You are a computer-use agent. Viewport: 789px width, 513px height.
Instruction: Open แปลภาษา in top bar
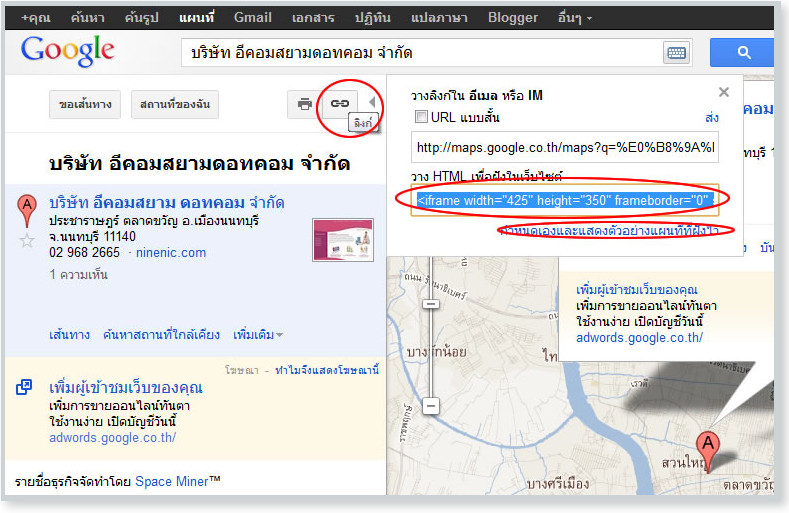click(x=439, y=18)
